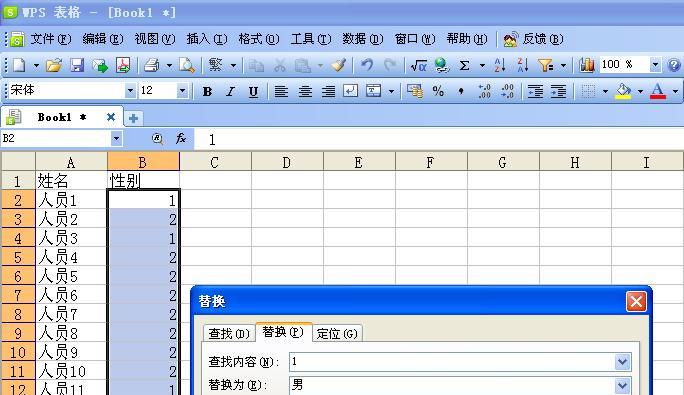Close the 替换 dialog
This screenshot has width=684, height=395.
coord(636,301)
